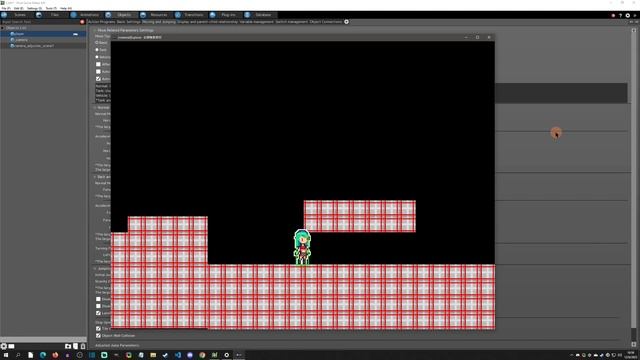This screenshot has width=640, height=360.
Task: Select the third object in Object List
Action: pyautogui.click(x=43, y=46)
